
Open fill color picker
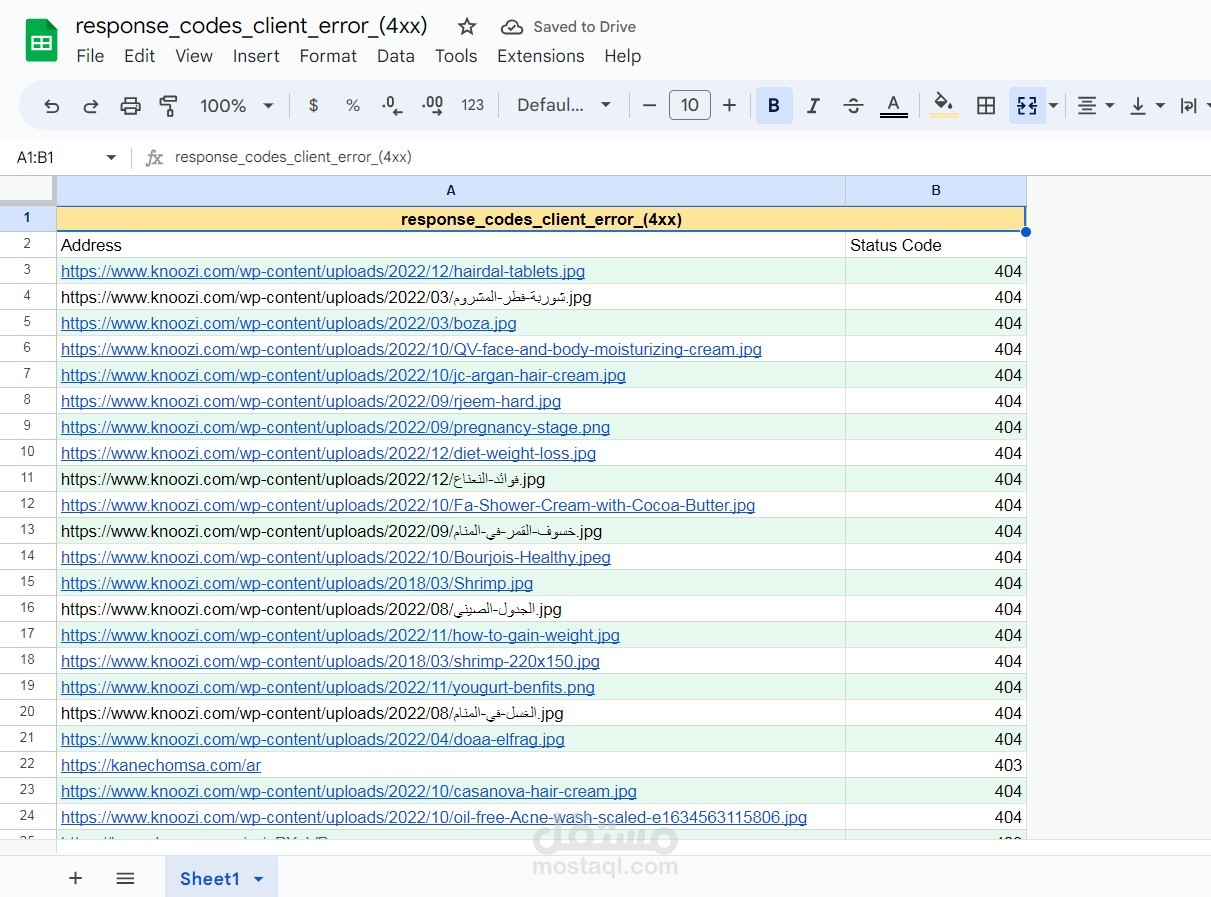pyautogui.click(x=944, y=105)
